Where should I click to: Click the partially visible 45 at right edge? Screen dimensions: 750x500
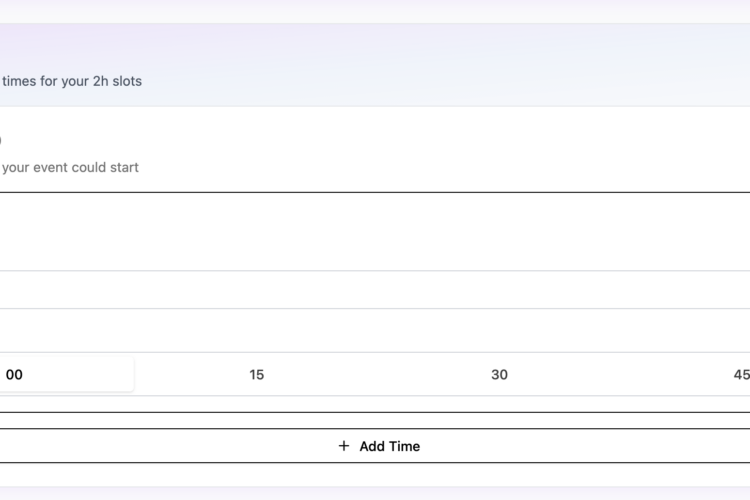pyautogui.click(x=741, y=375)
